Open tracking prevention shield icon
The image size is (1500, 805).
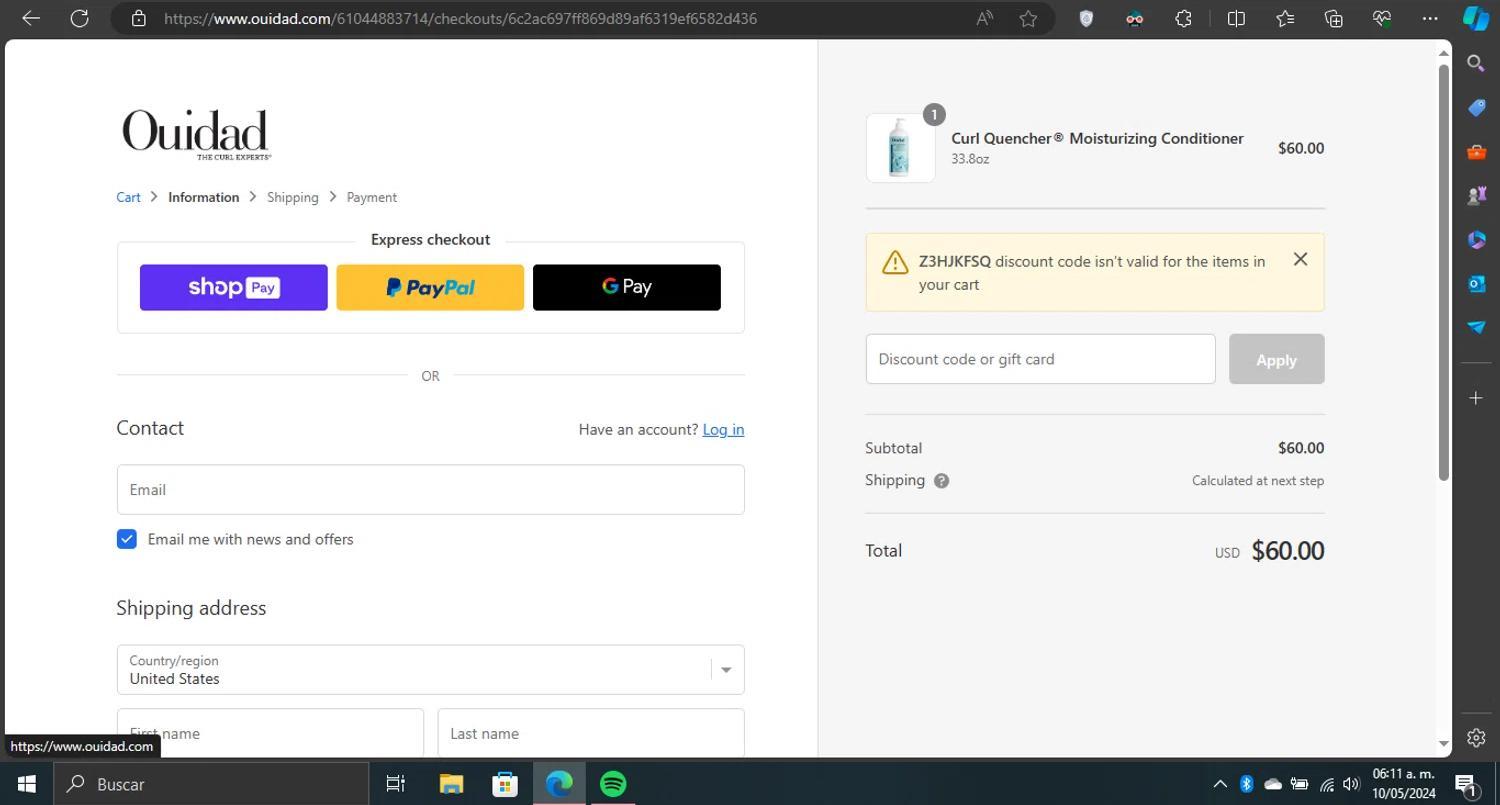click(1086, 18)
